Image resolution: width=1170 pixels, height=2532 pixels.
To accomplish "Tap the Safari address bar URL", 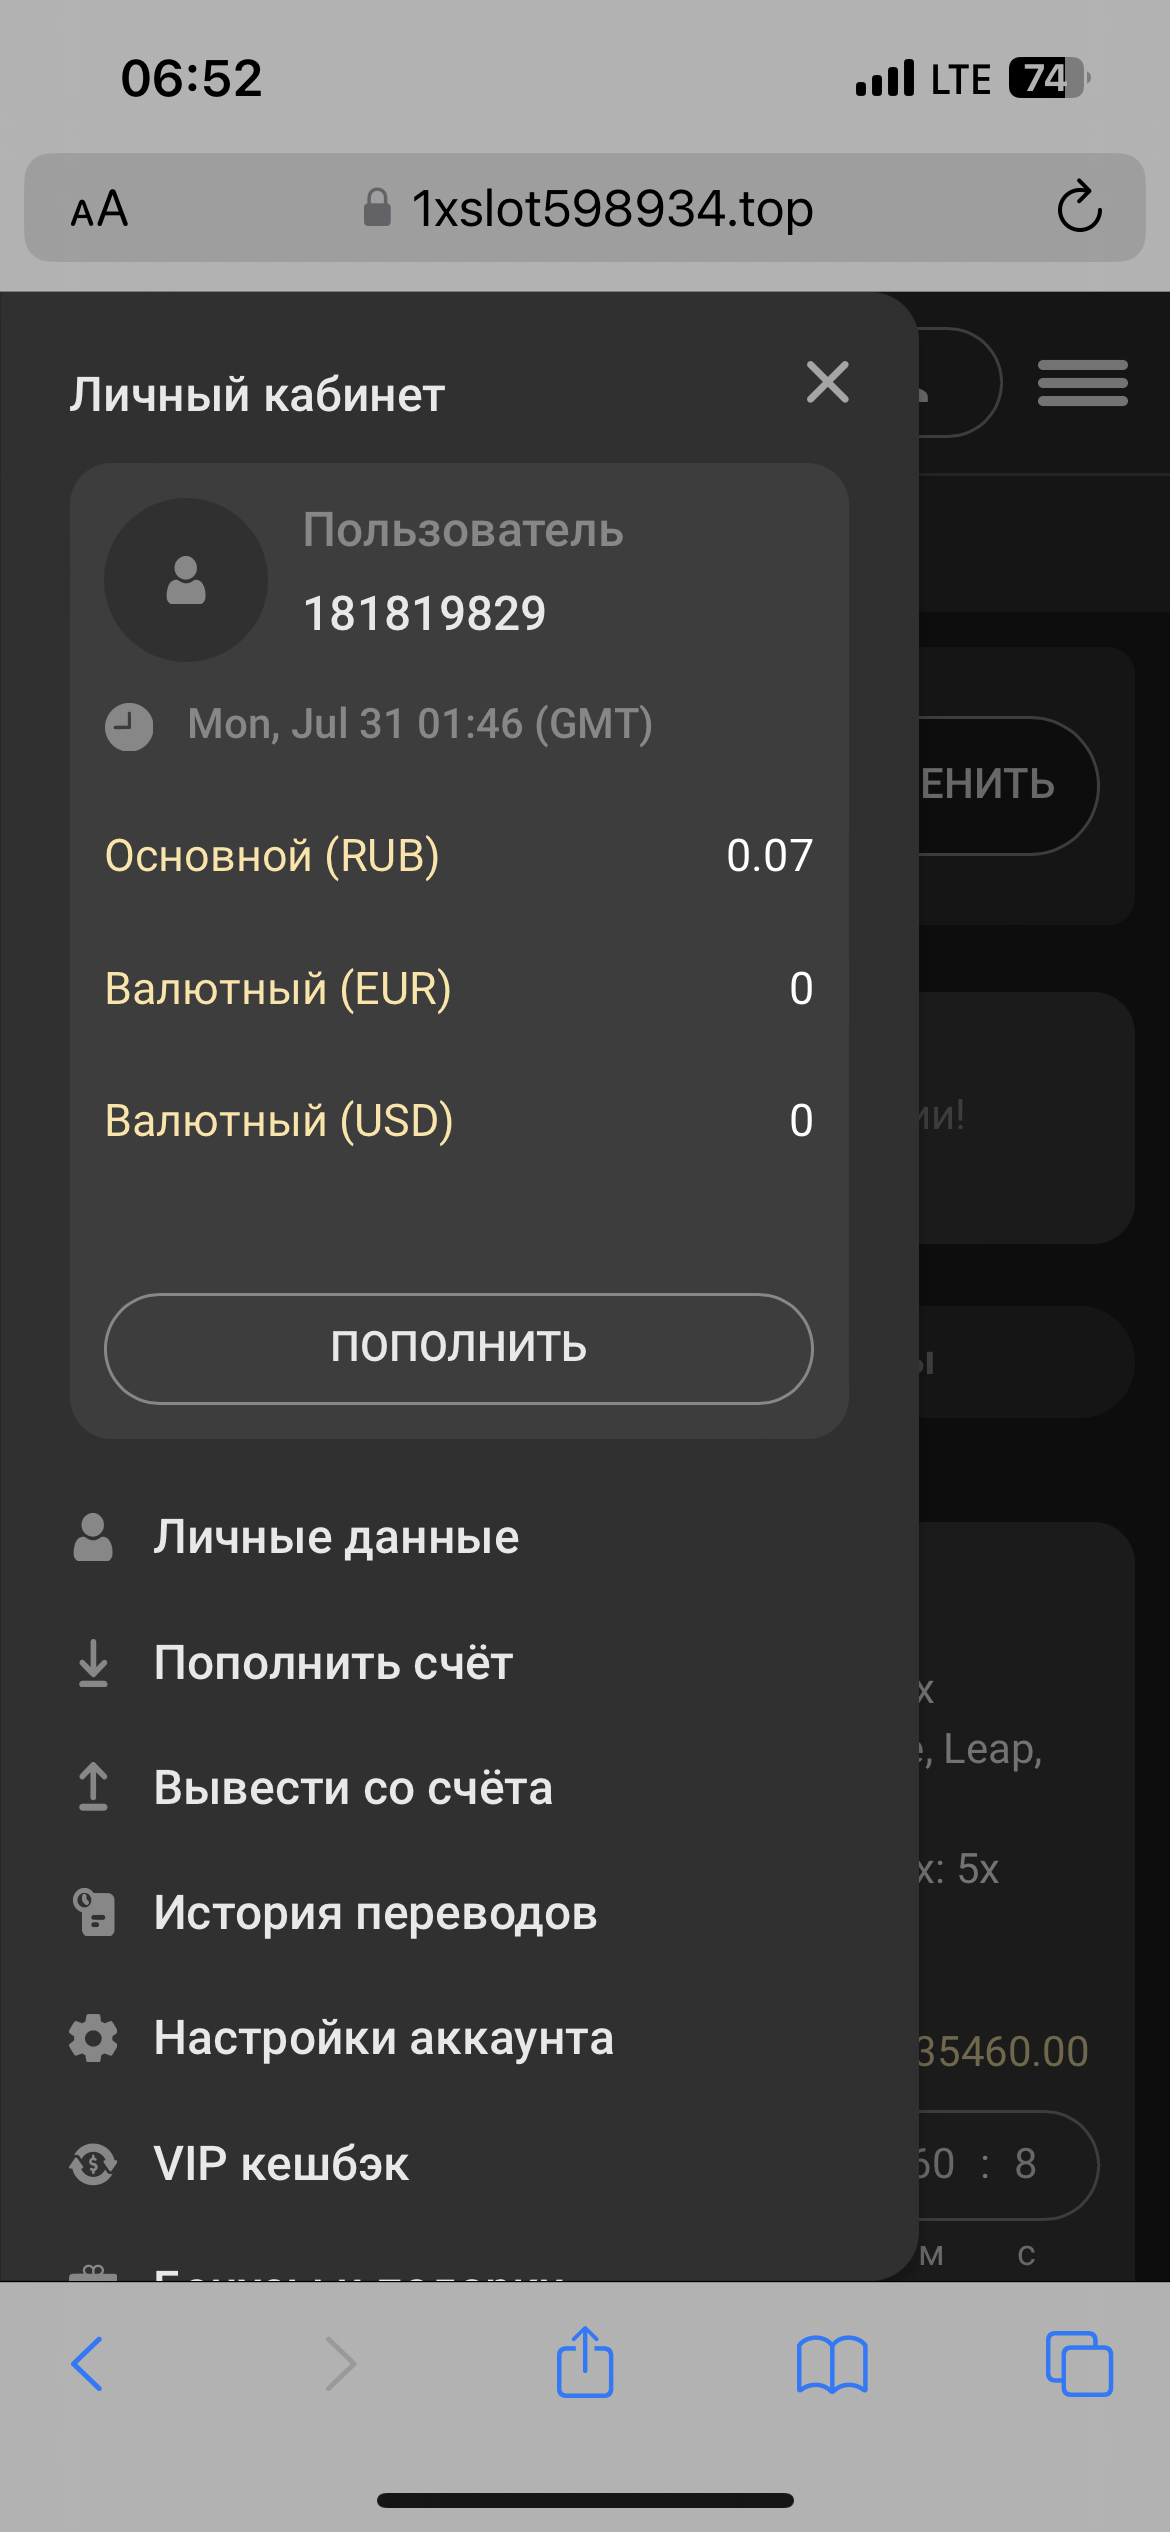I will 612,209.
